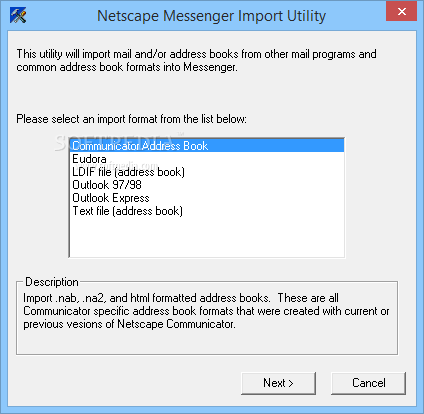424x414 pixels.
Task: Click the 'Import .nab, .na2, and html' description line
Action: tap(181, 298)
